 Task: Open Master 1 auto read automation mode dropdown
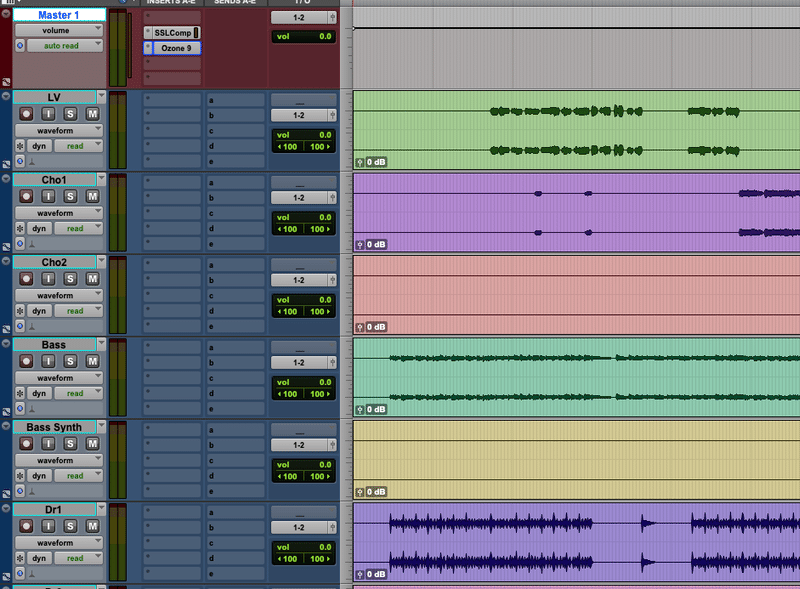point(65,45)
